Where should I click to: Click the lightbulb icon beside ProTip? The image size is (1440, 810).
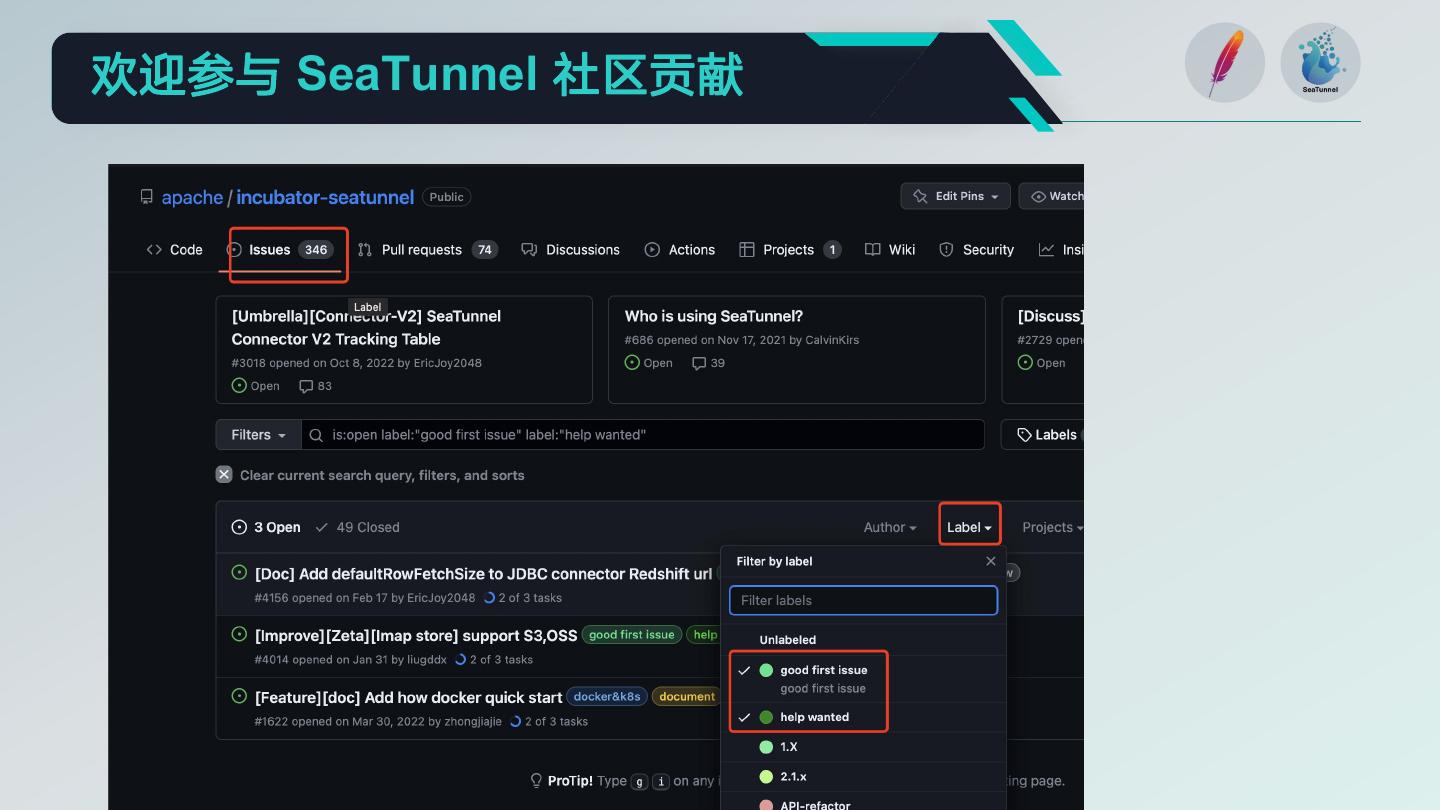[x=537, y=781]
